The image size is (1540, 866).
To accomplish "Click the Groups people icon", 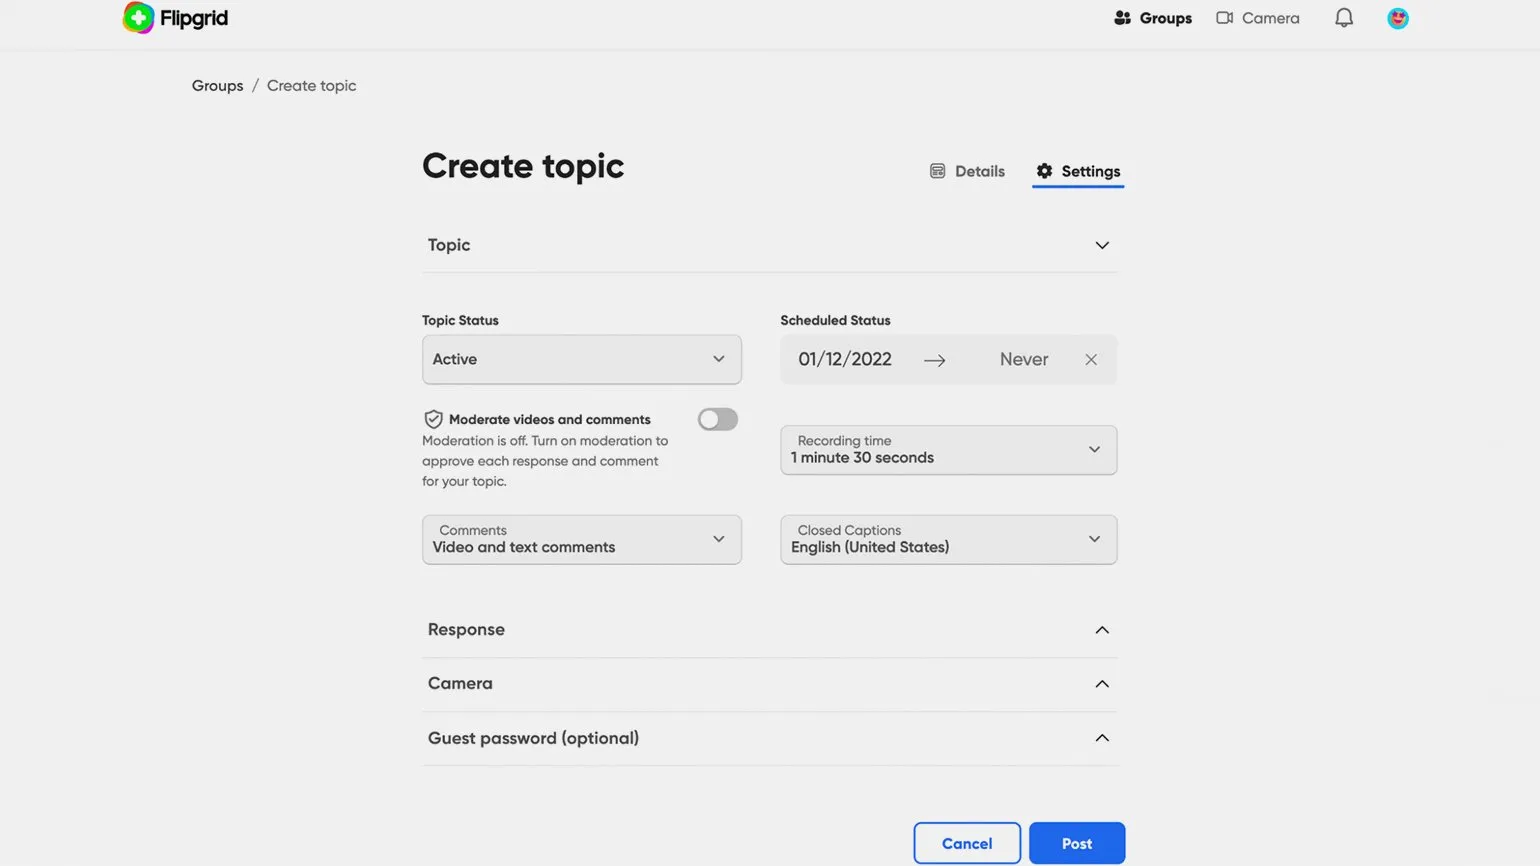I will [1122, 18].
